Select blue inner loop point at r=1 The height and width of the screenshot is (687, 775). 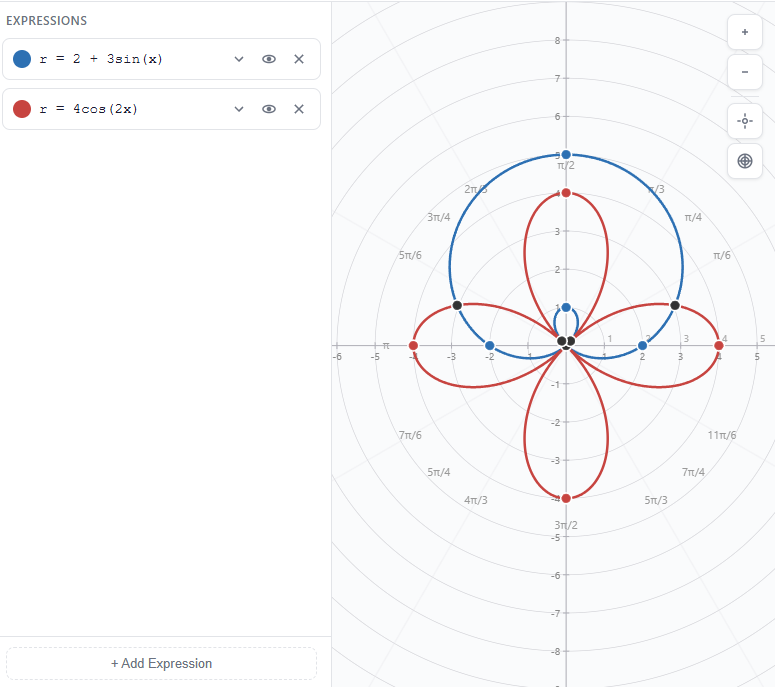[566, 307]
